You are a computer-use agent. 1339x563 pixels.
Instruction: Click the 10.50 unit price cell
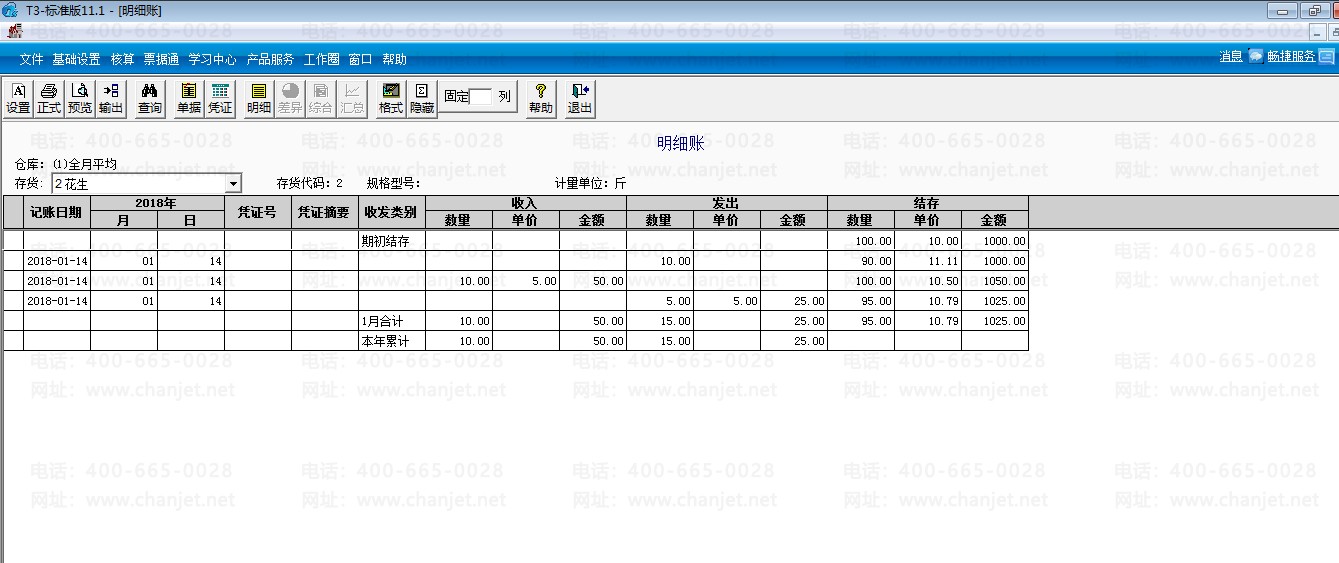(x=928, y=281)
